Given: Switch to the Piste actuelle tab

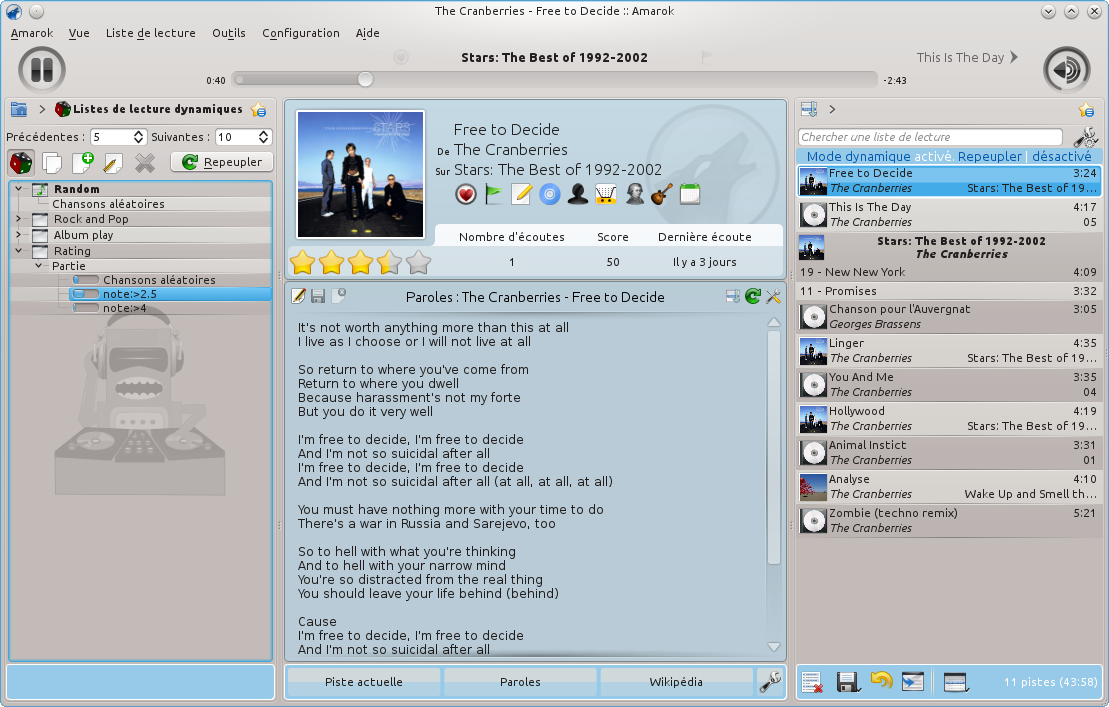Looking at the screenshot, I should 364,682.
